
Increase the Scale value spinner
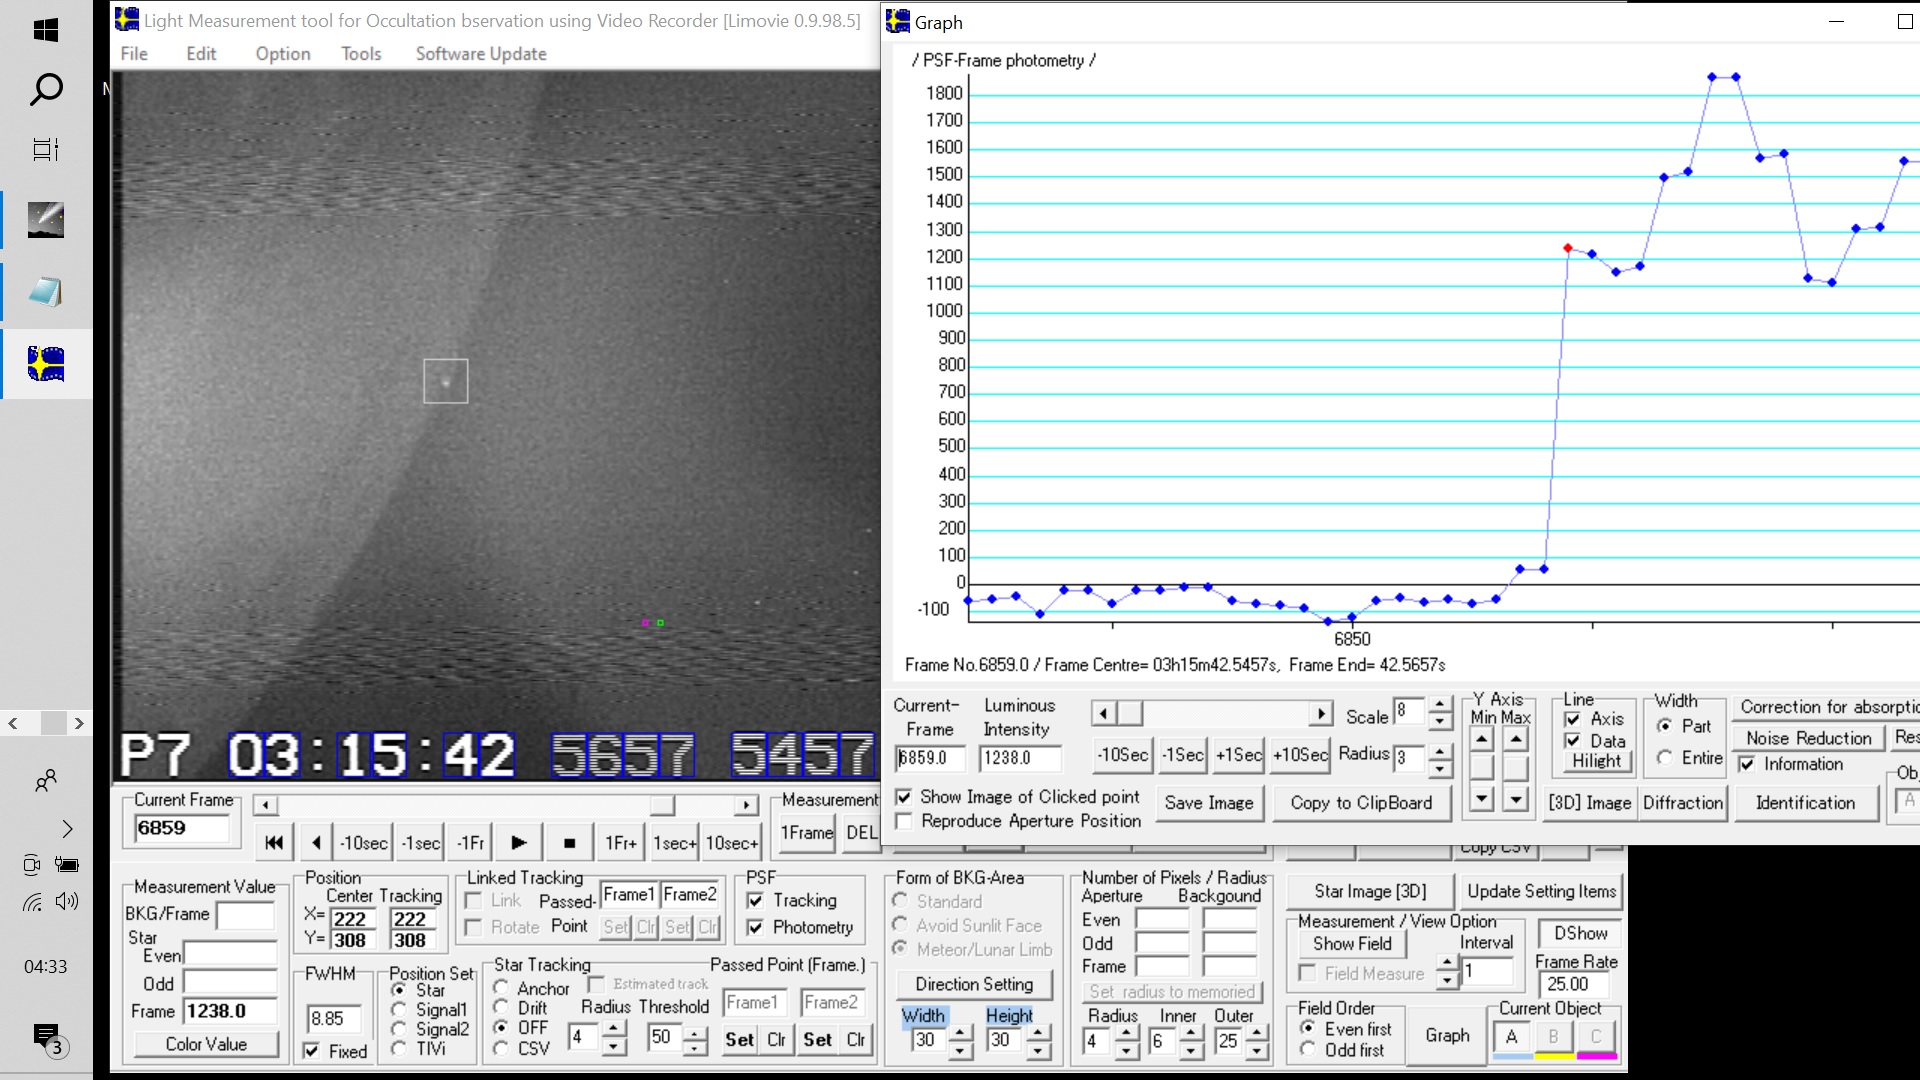point(1440,704)
